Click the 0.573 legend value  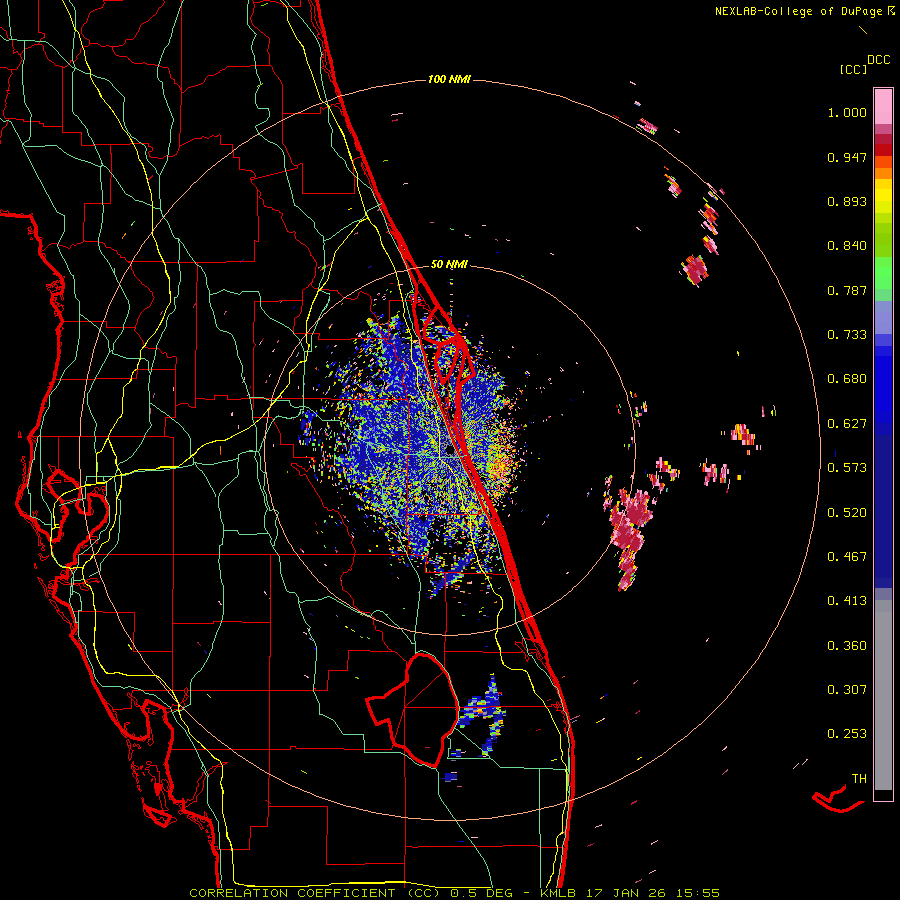click(847, 468)
